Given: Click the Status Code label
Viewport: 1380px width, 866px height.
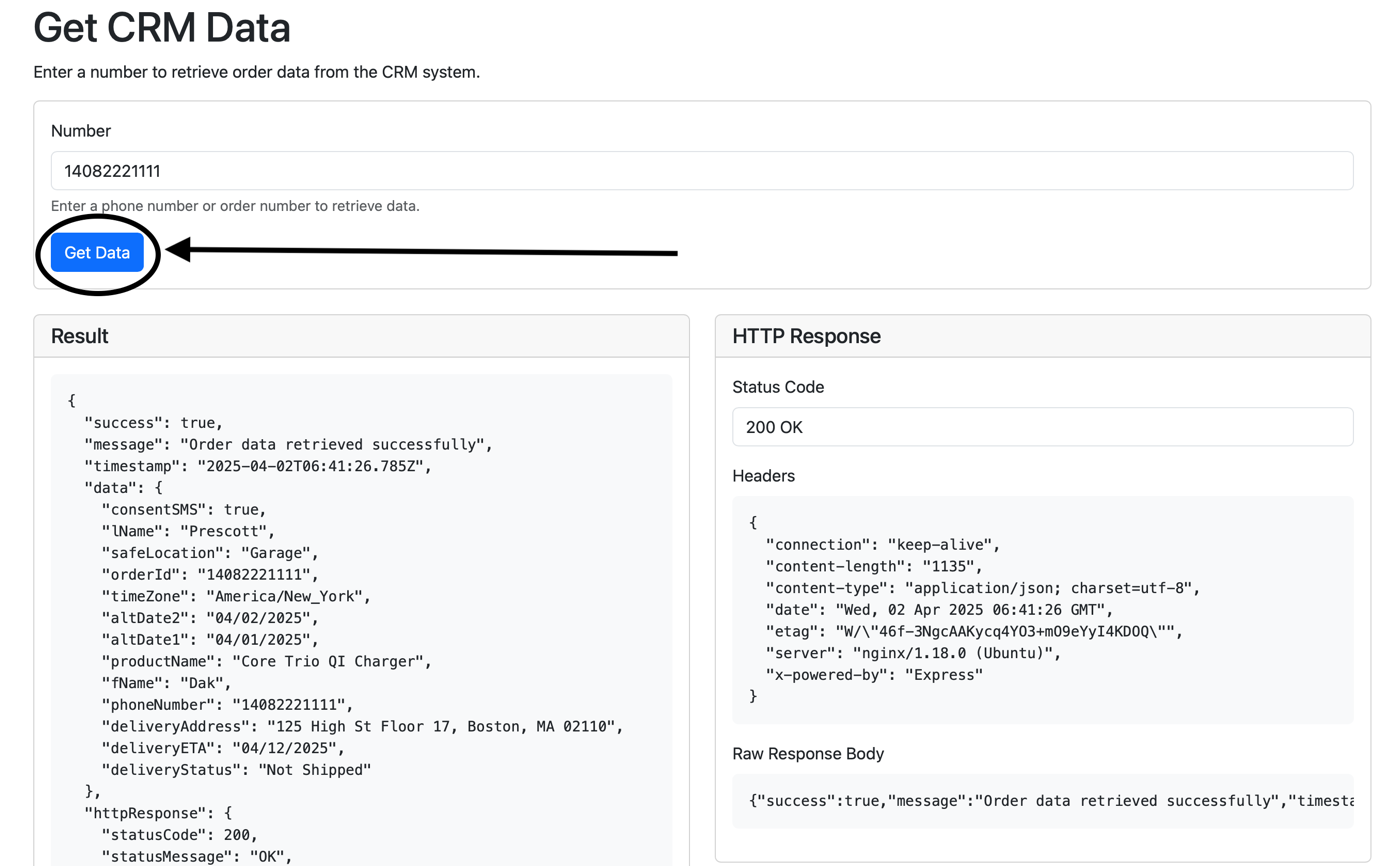Looking at the screenshot, I should [x=778, y=387].
